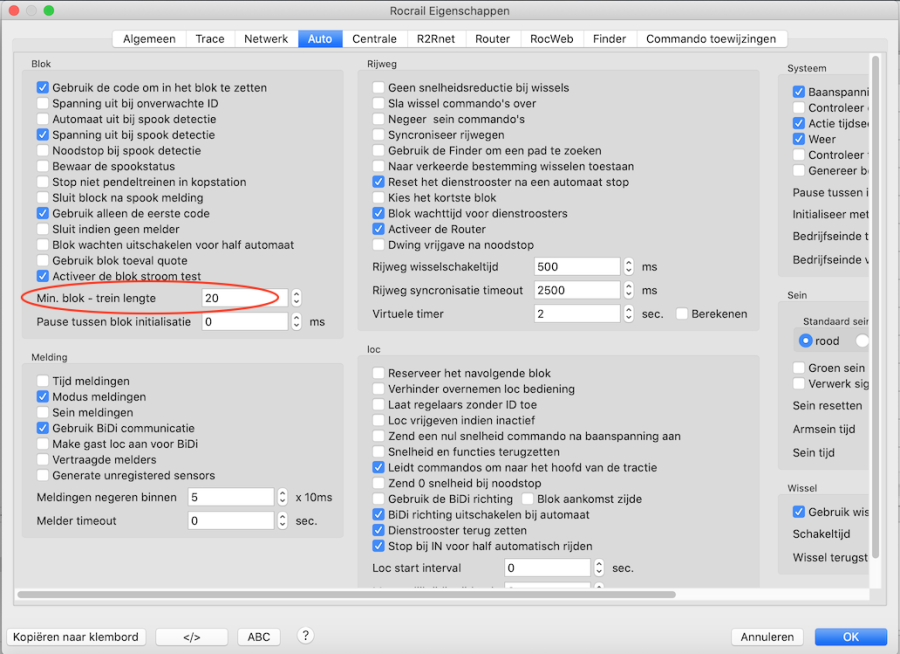Viewport: 900px width, 654px height.
Task: Check 'Berekenen' next to Virtuele timer
Action: click(682, 314)
